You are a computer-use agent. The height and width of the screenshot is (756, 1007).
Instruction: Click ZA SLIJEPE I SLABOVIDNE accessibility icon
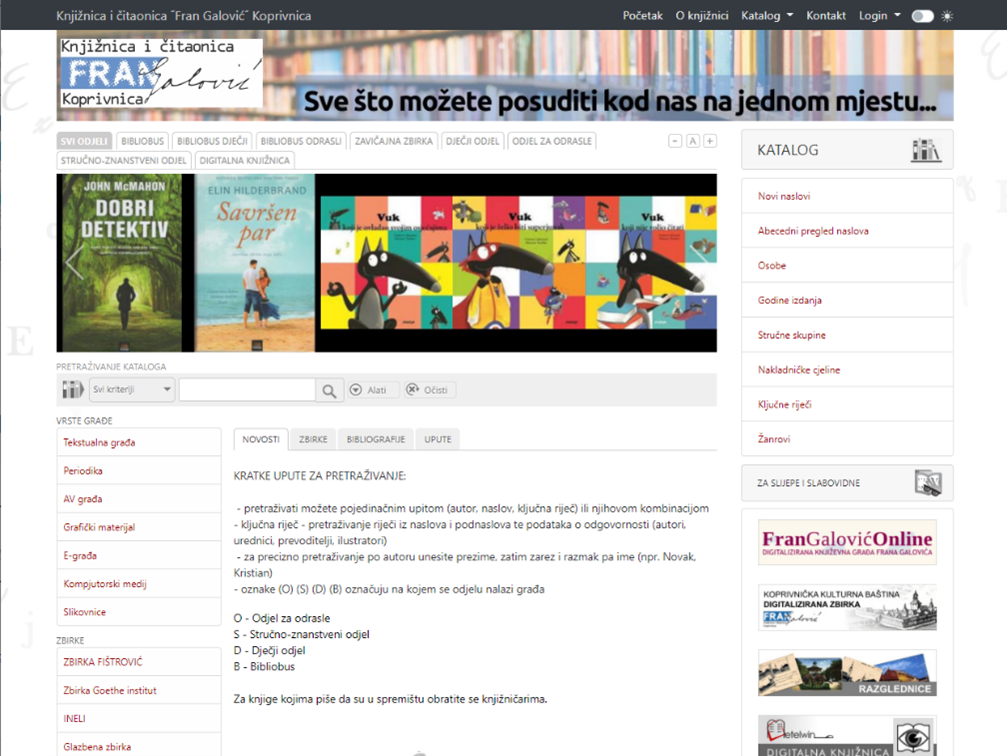pos(928,483)
